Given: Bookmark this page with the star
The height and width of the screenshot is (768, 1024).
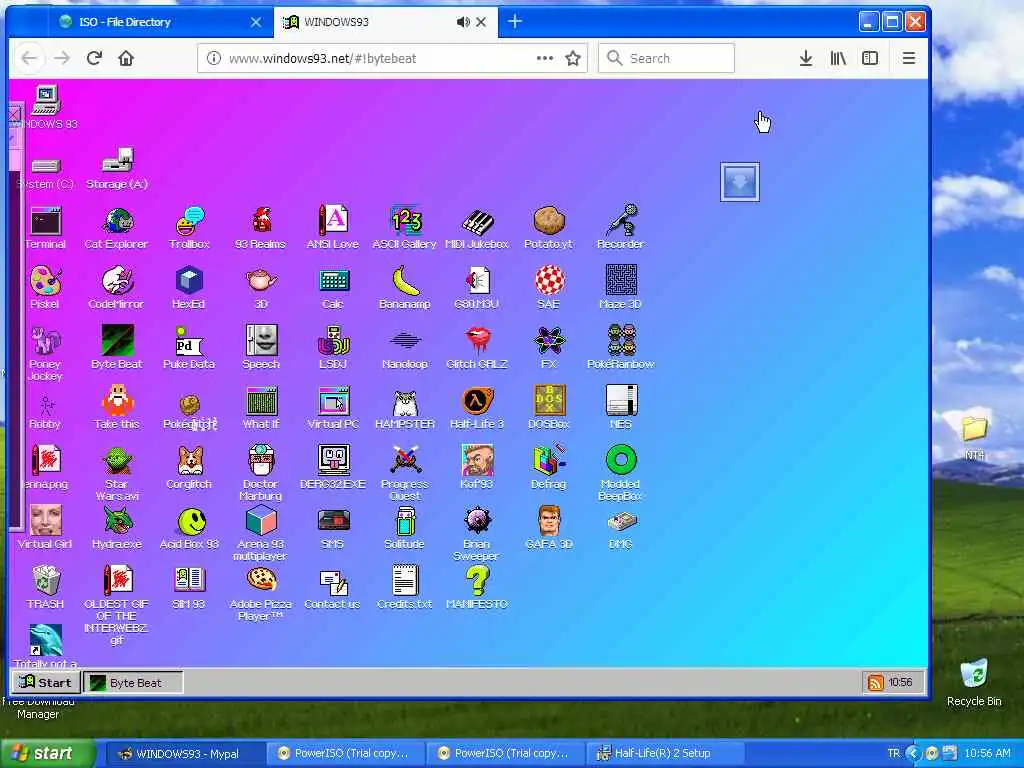Looking at the screenshot, I should (573, 58).
